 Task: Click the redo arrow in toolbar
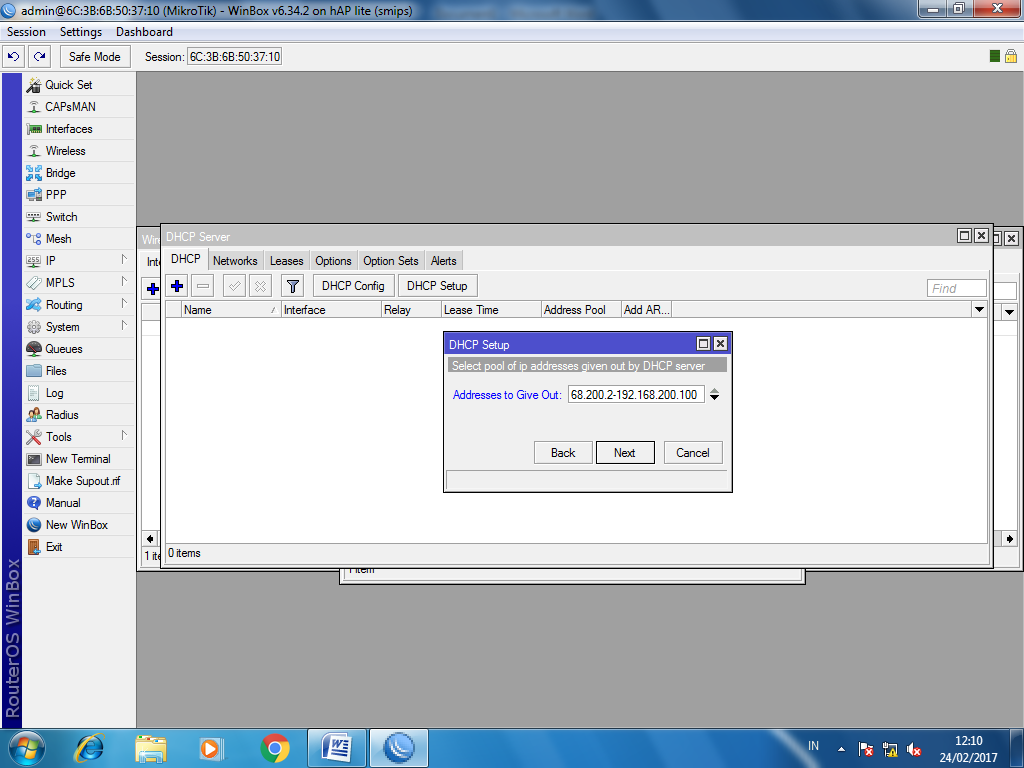40,57
